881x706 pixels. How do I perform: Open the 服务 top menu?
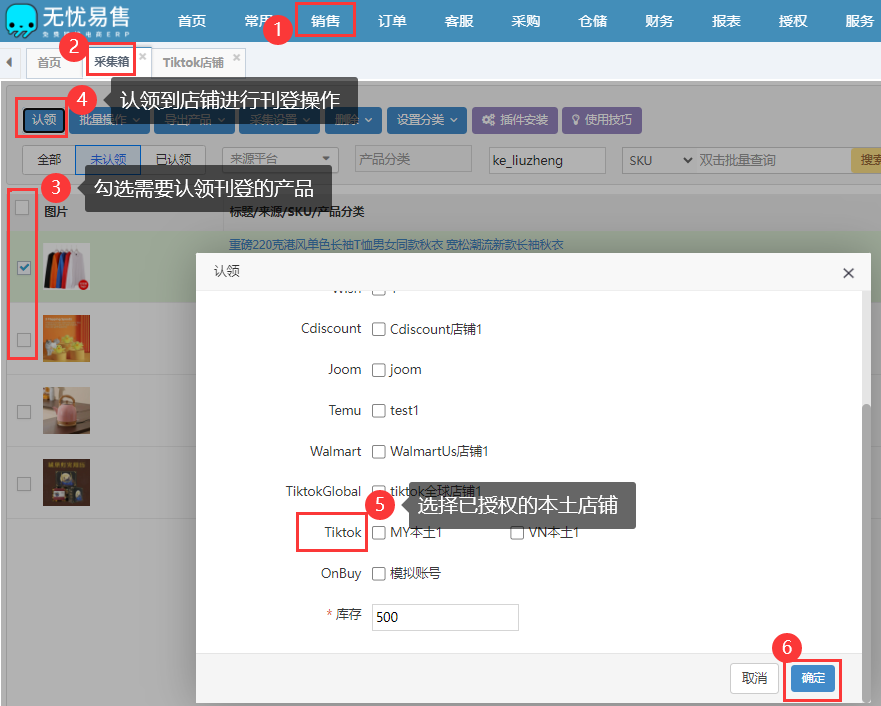coord(860,21)
